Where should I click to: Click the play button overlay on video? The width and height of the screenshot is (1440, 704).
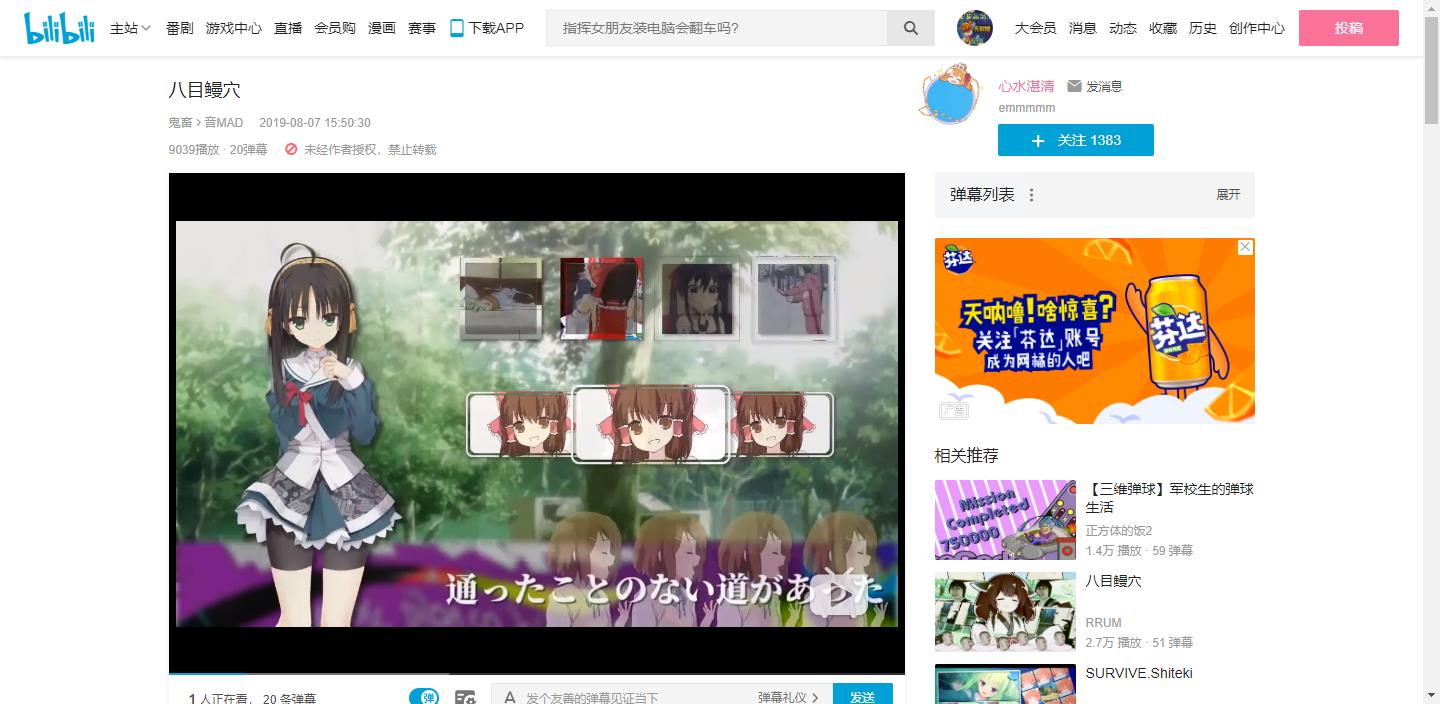tap(838, 595)
